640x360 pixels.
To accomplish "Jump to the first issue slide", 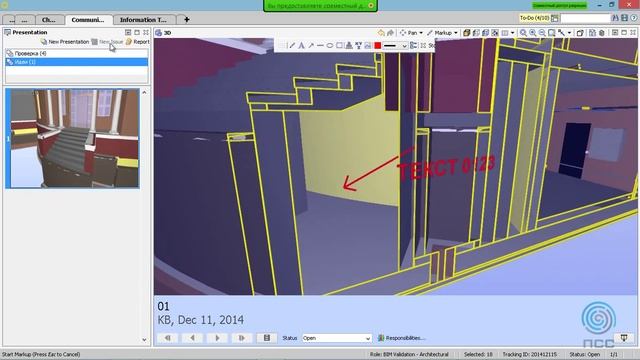I will pos(168,338).
